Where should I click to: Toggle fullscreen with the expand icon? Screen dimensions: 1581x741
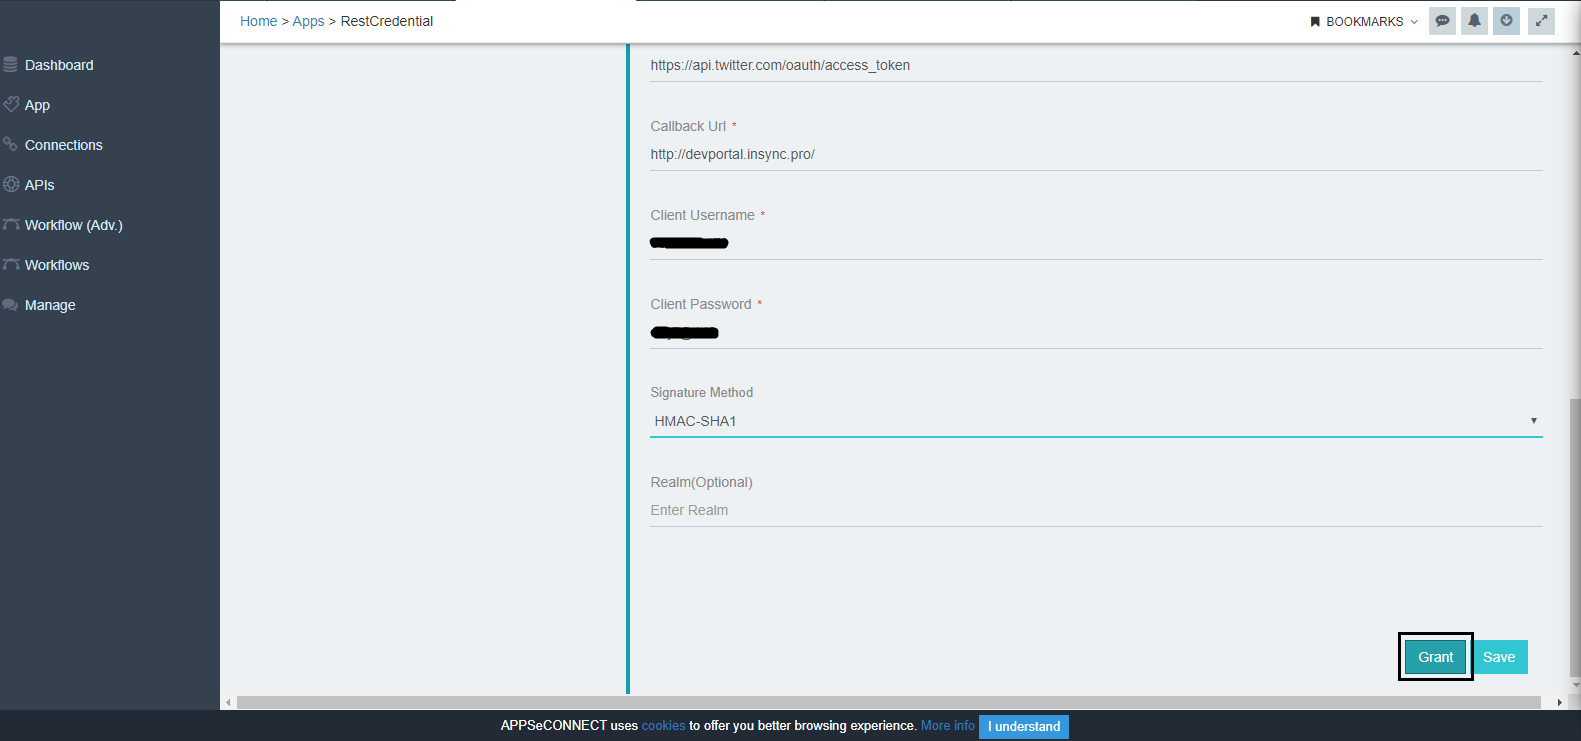1541,21
